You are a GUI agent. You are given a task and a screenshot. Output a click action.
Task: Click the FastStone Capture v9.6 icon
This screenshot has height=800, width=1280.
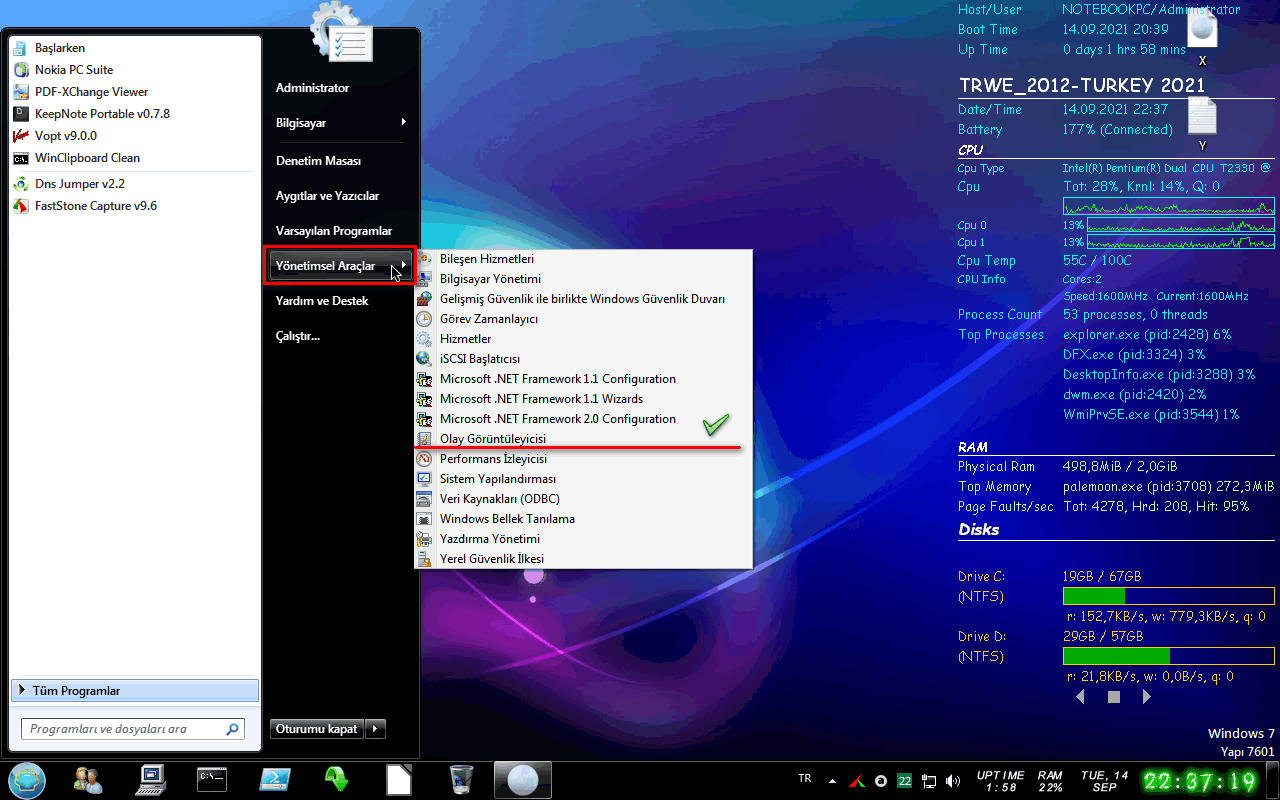(20, 206)
